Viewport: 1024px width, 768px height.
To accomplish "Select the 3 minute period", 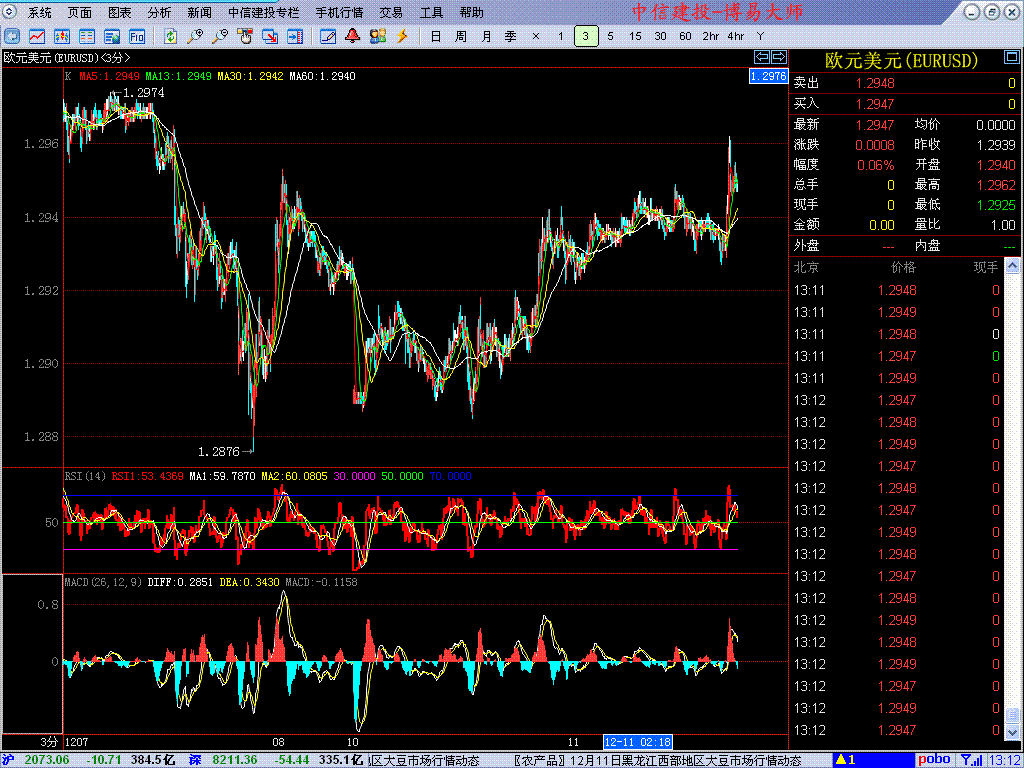I will 586,36.
